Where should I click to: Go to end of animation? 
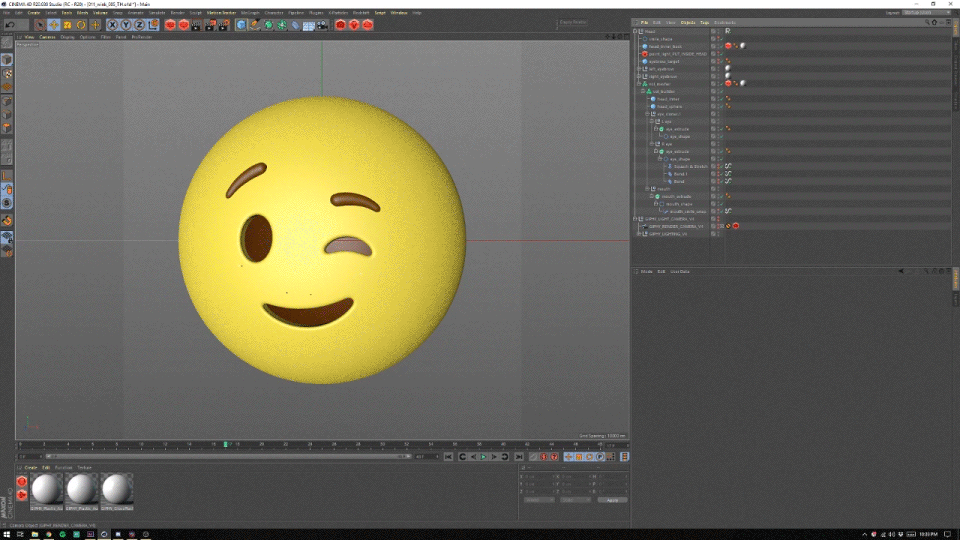pos(519,457)
